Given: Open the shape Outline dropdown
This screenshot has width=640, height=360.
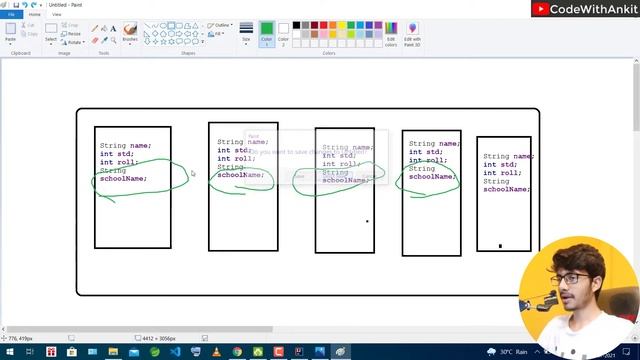Looking at the screenshot, I should [x=220, y=25].
